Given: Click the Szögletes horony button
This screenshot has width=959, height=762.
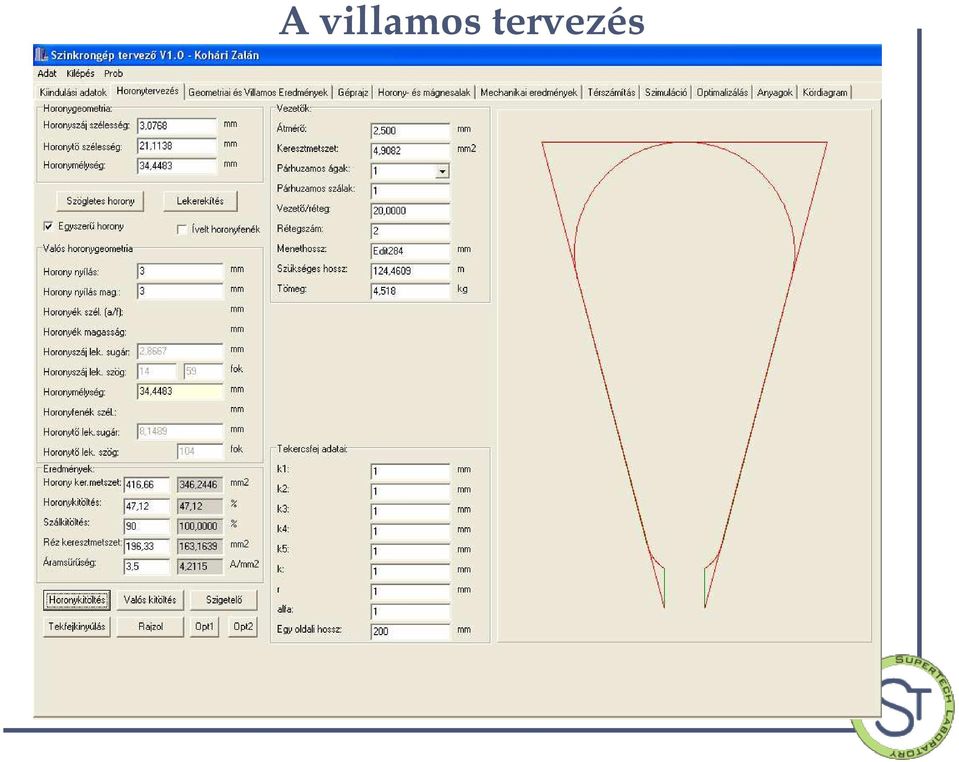Looking at the screenshot, I should tap(100, 201).
